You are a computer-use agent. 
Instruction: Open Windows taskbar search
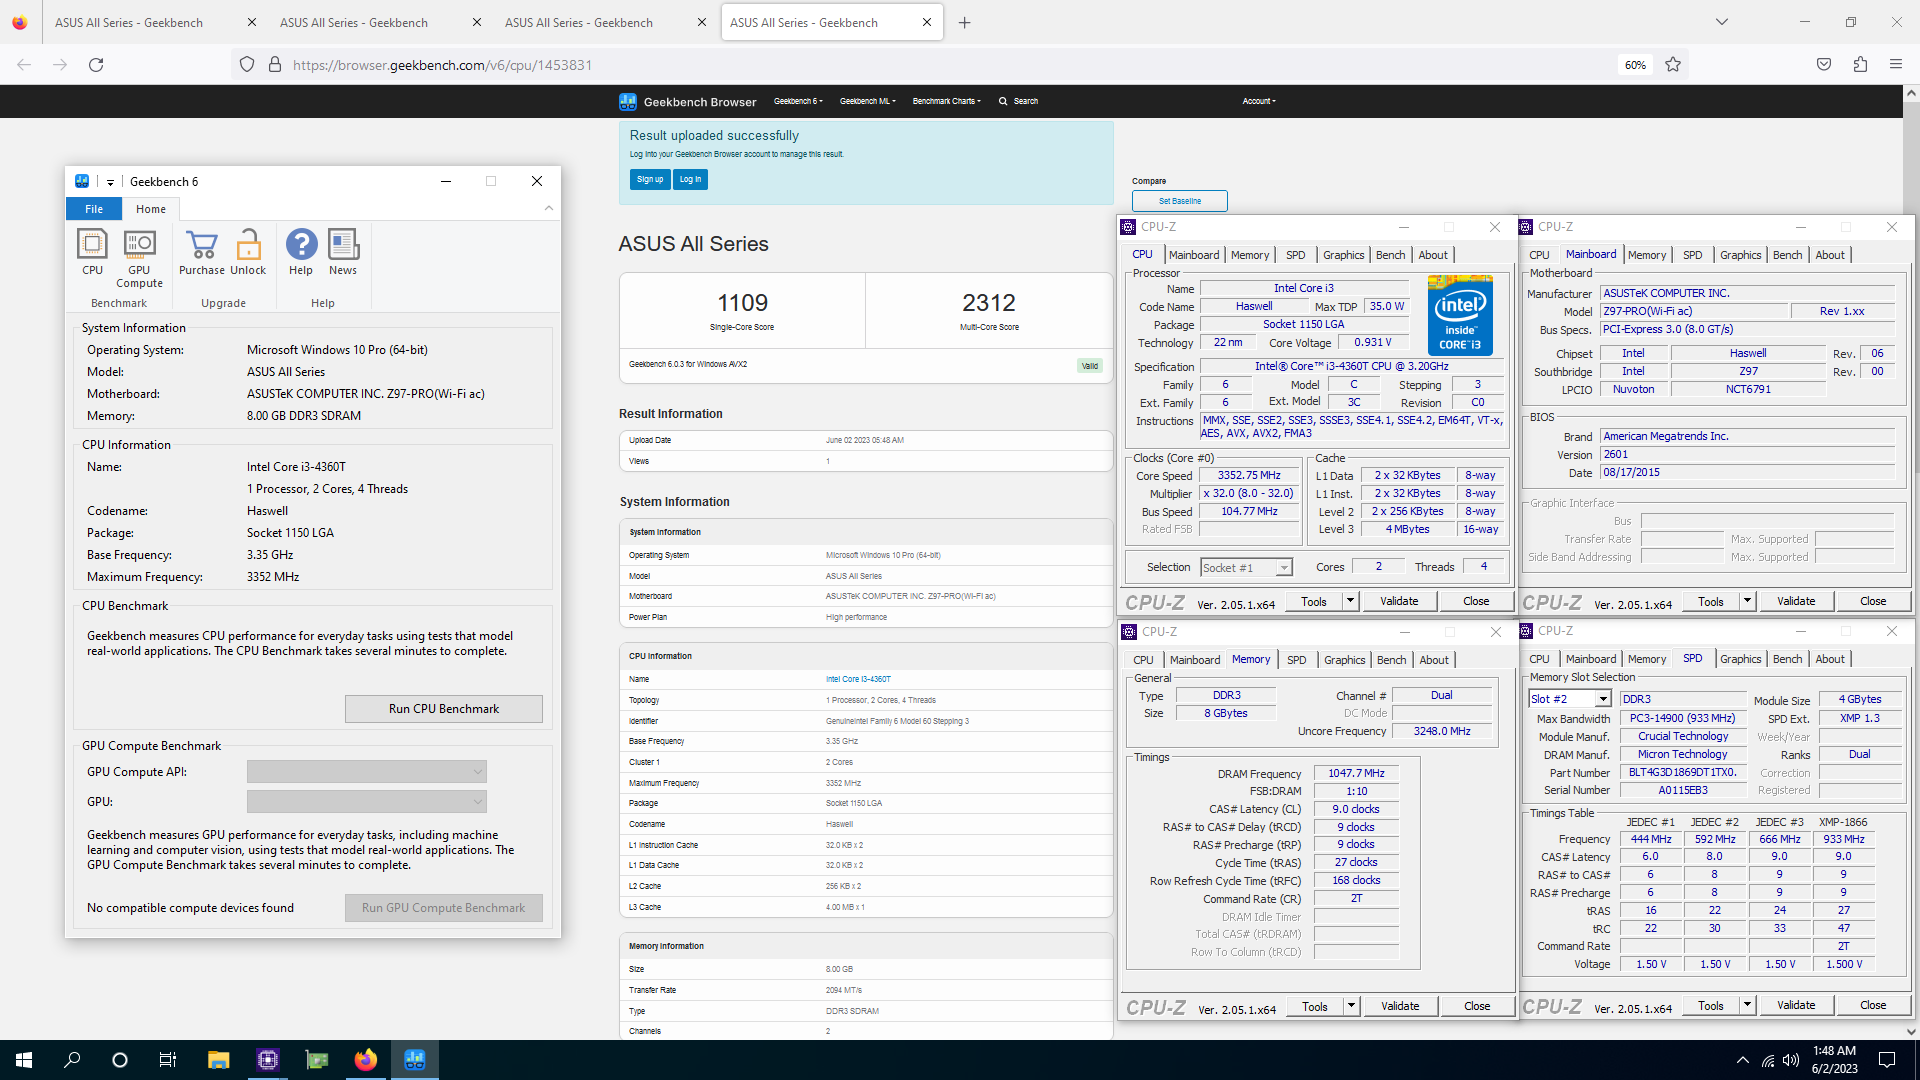coord(72,1060)
